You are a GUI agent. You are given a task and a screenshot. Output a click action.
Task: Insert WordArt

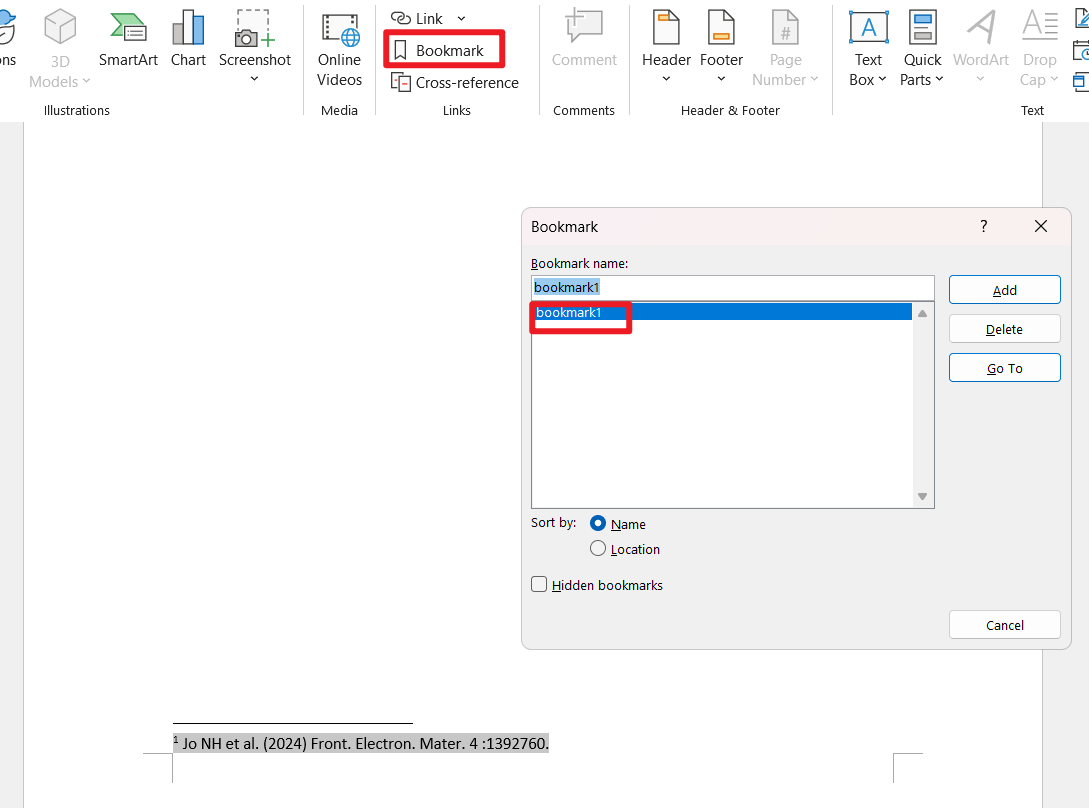pos(981,47)
